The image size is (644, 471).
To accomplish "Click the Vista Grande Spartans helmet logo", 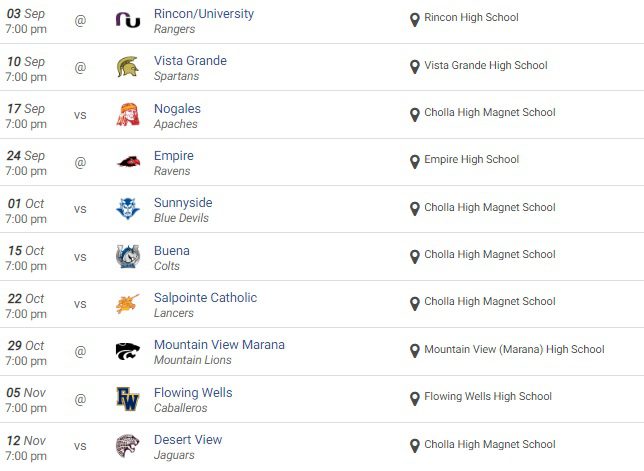I will 128,68.
